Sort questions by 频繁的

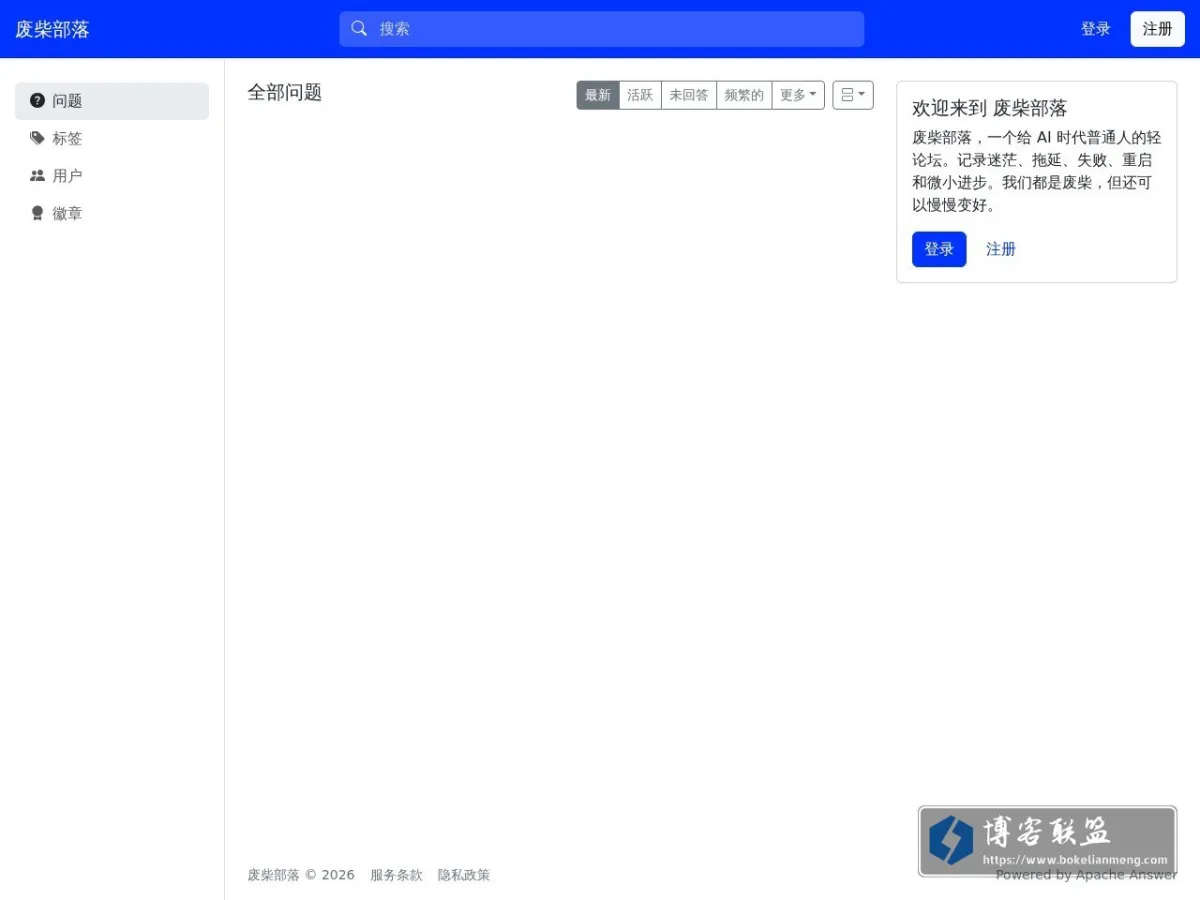744,95
